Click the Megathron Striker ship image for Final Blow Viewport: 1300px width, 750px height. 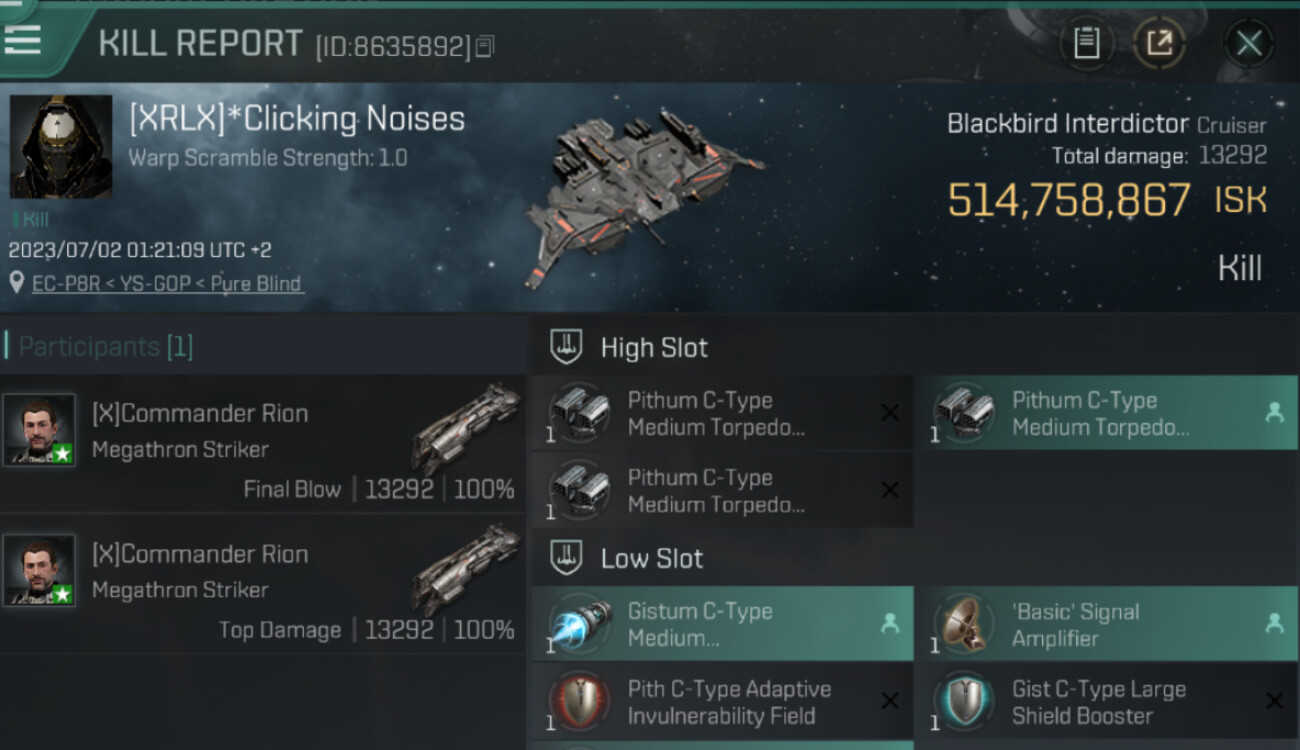click(x=466, y=428)
